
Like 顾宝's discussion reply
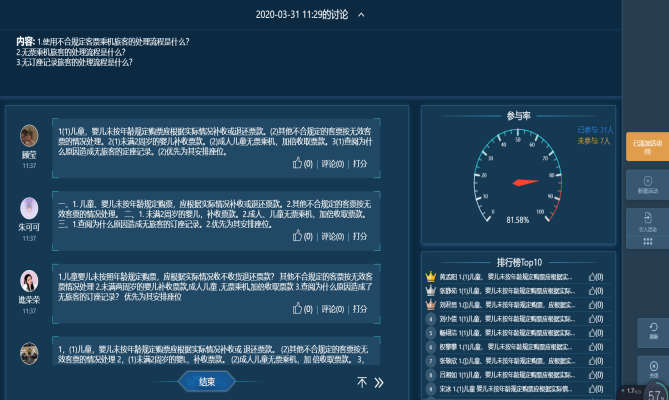pyautogui.click(x=297, y=164)
